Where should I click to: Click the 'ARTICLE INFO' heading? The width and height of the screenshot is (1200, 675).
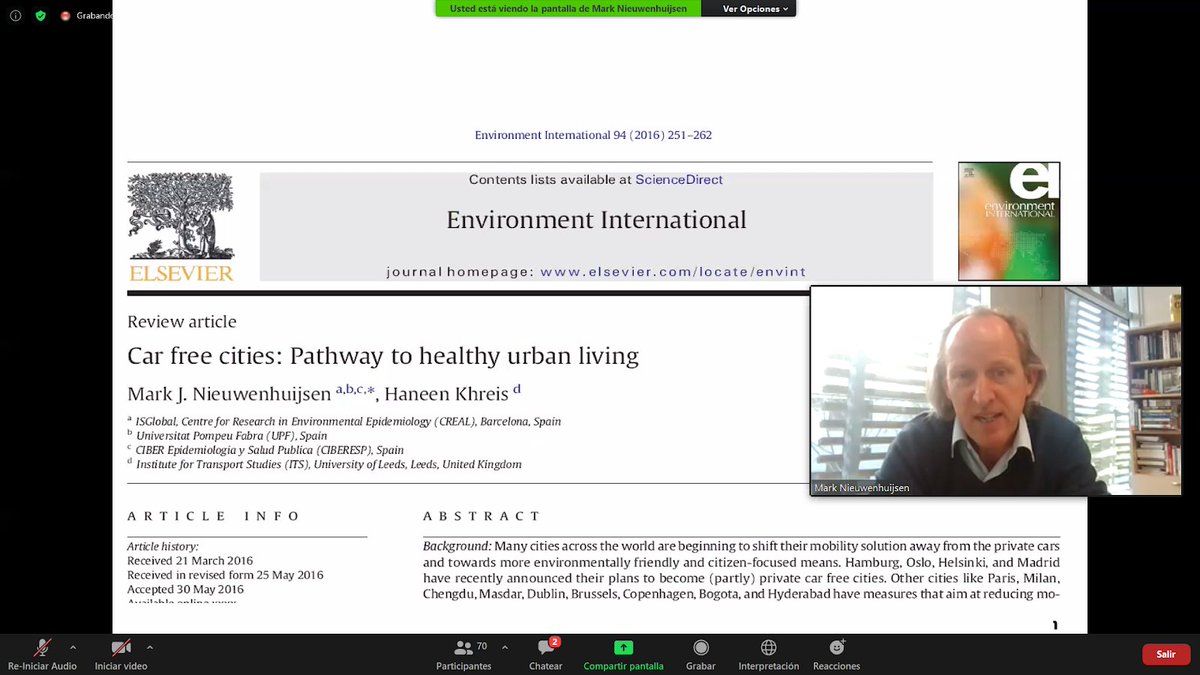click(214, 516)
